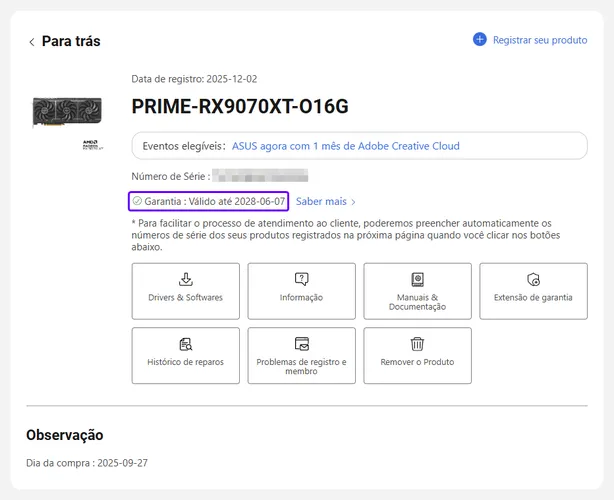614x500 pixels.
Task: Click the Garantia valid until 2028-06-07 text
Action: click(x=215, y=201)
